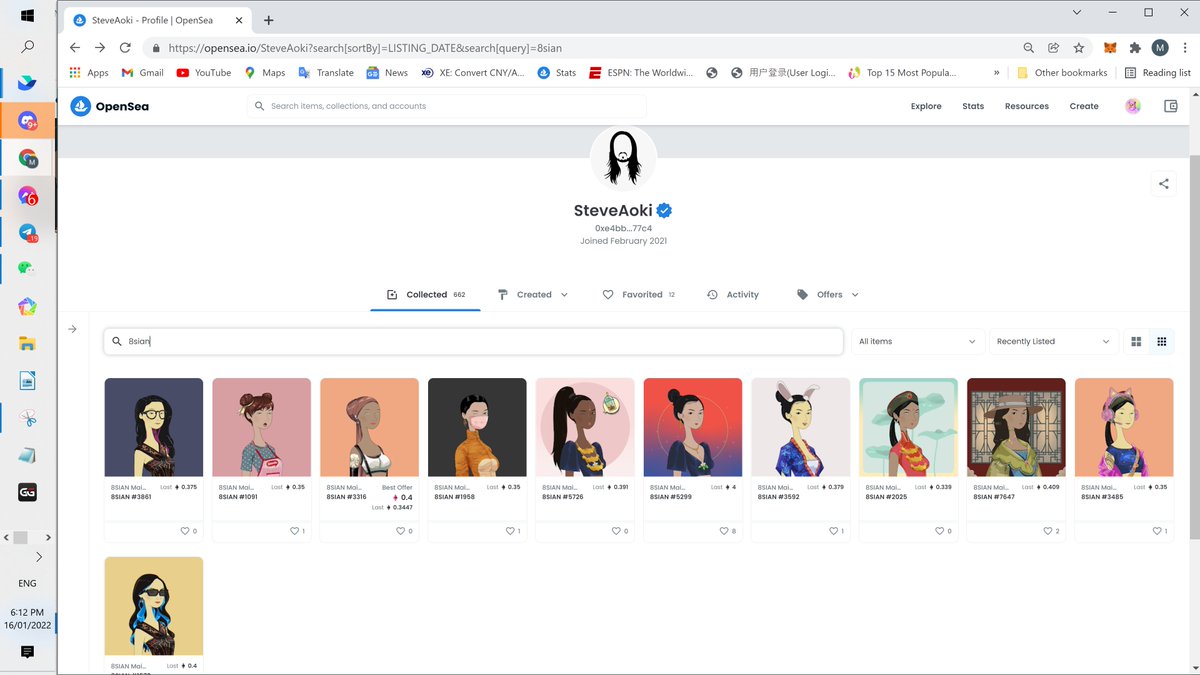Bookmark this page with star icon
Image resolution: width=1200 pixels, height=675 pixels.
pyautogui.click(x=1078, y=47)
